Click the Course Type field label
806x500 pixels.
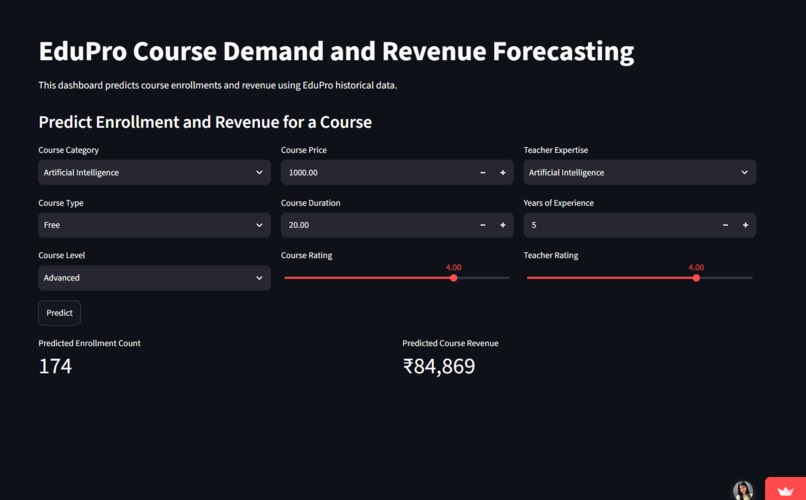pos(61,203)
